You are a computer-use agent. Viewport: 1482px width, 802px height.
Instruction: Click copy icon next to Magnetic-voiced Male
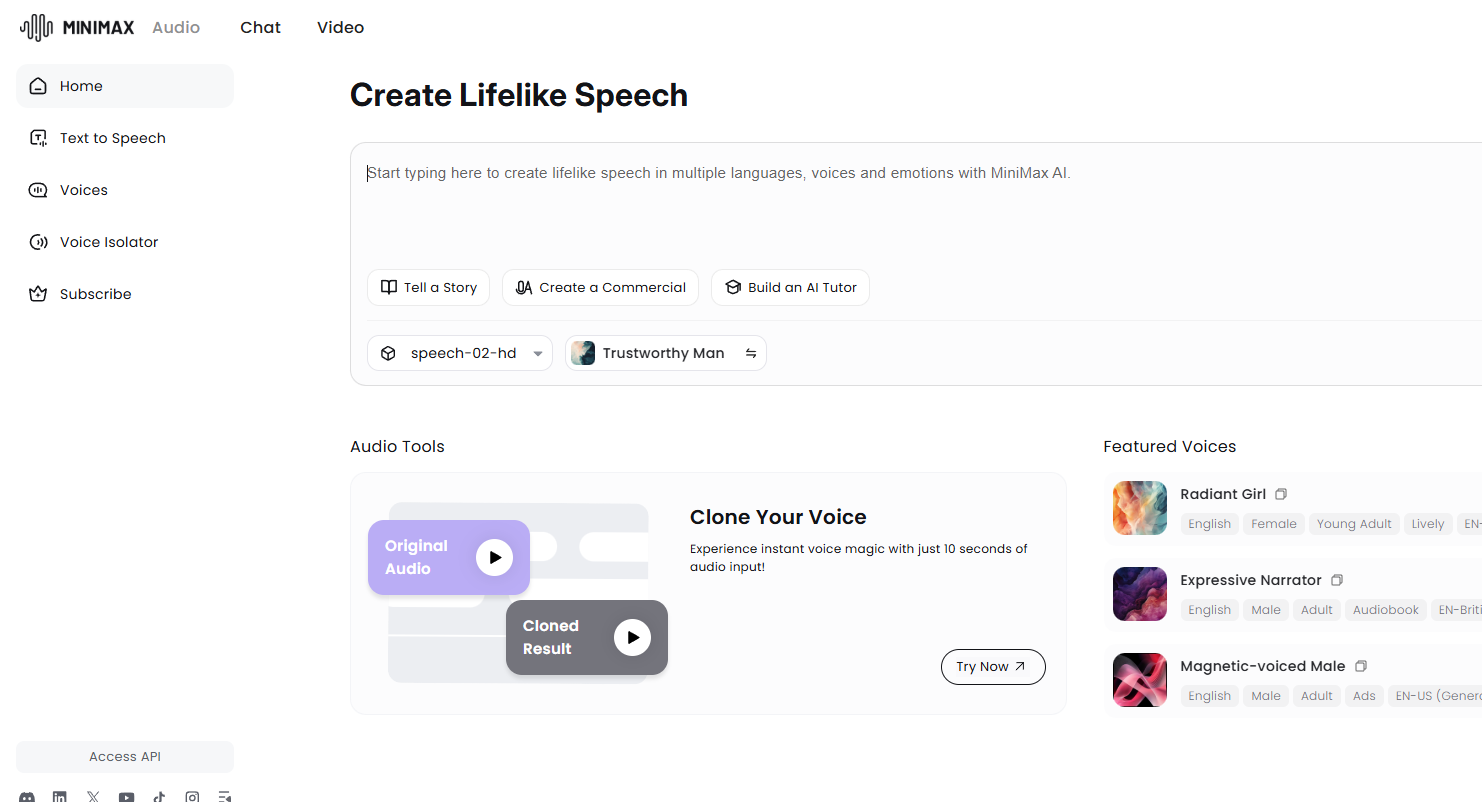point(1360,666)
